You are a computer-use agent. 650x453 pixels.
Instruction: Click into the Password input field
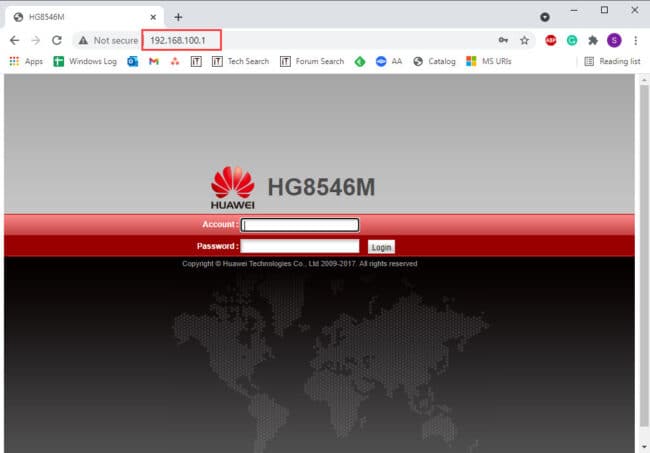[x=300, y=246]
